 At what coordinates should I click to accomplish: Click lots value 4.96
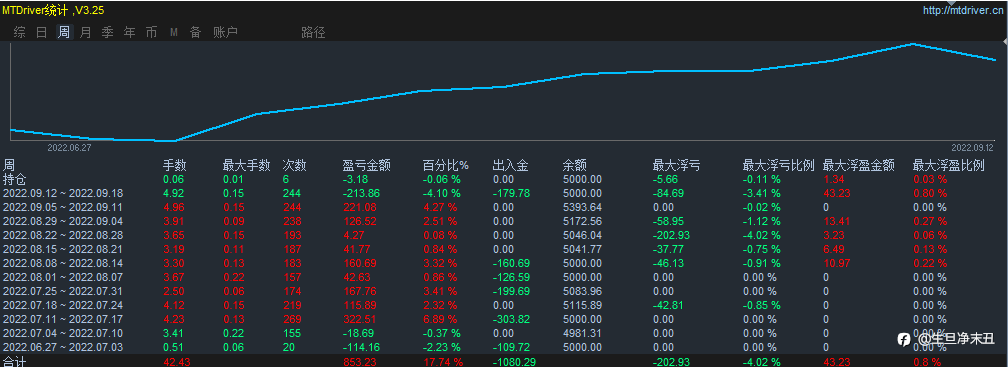click(174, 207)
